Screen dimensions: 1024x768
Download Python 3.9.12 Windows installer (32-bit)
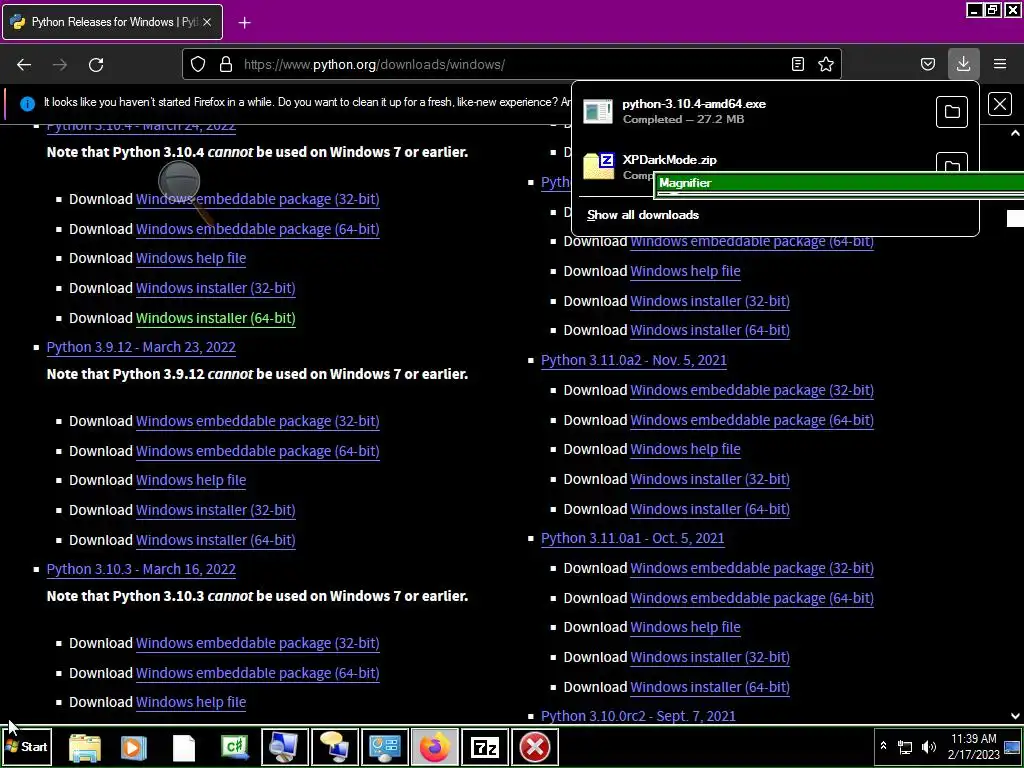pos(216,510)
